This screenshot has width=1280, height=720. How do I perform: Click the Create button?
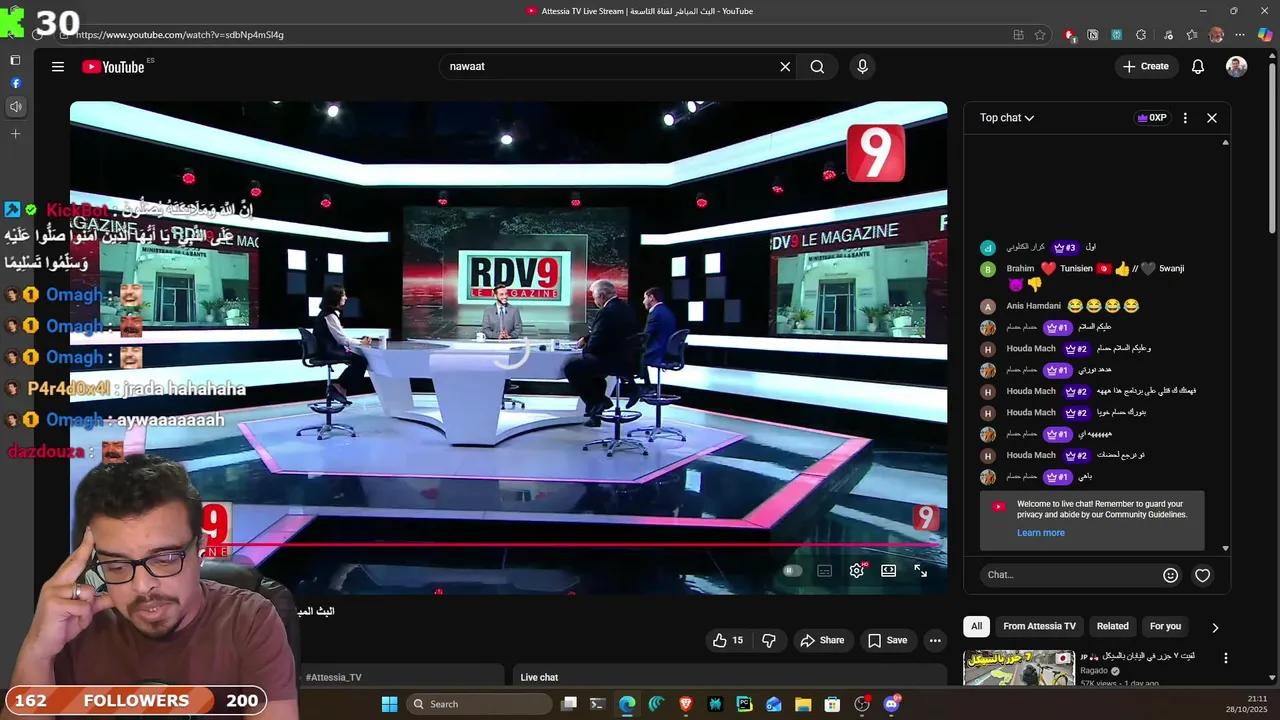[1146, 67]
